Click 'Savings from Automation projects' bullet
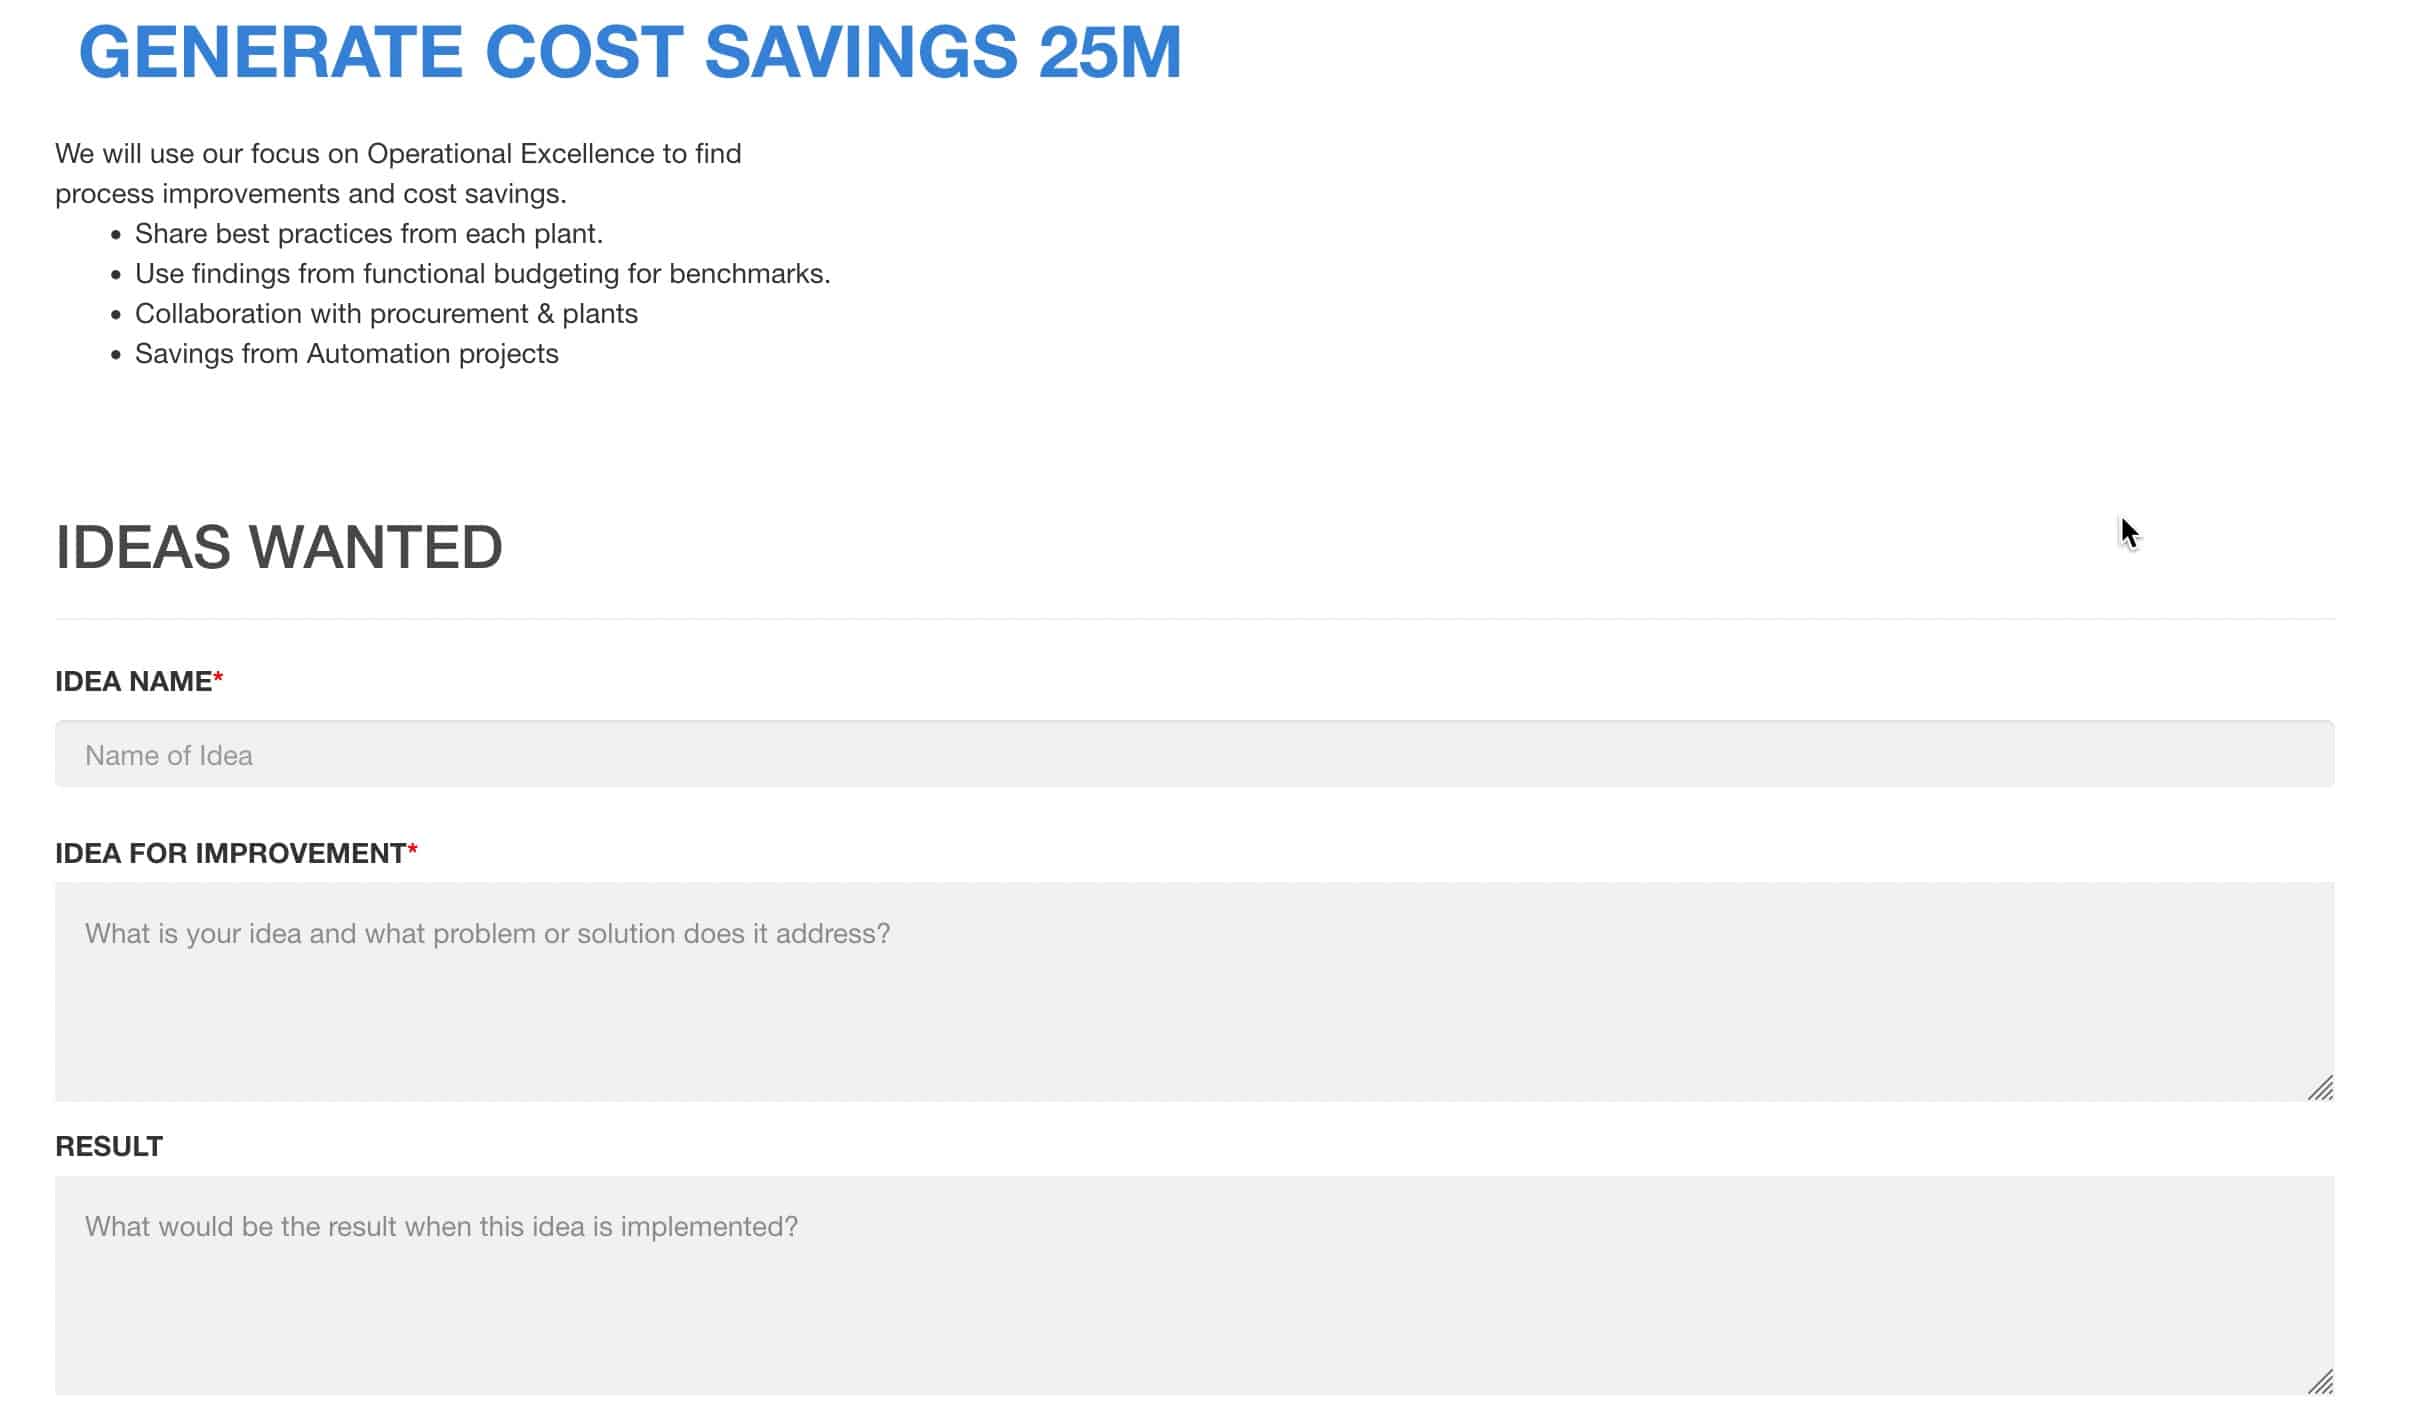The height and width of the screenshot is (1418, 2416). click(347, 354)
